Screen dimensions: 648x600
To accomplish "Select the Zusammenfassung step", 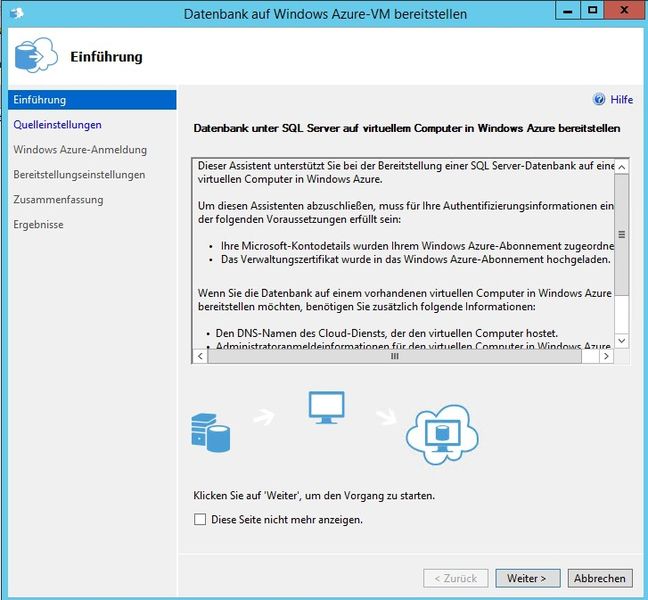I will tap(58, 200).
